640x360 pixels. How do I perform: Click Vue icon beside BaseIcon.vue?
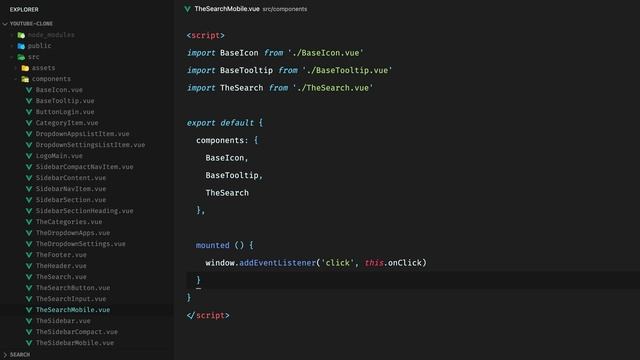[29, 90]
